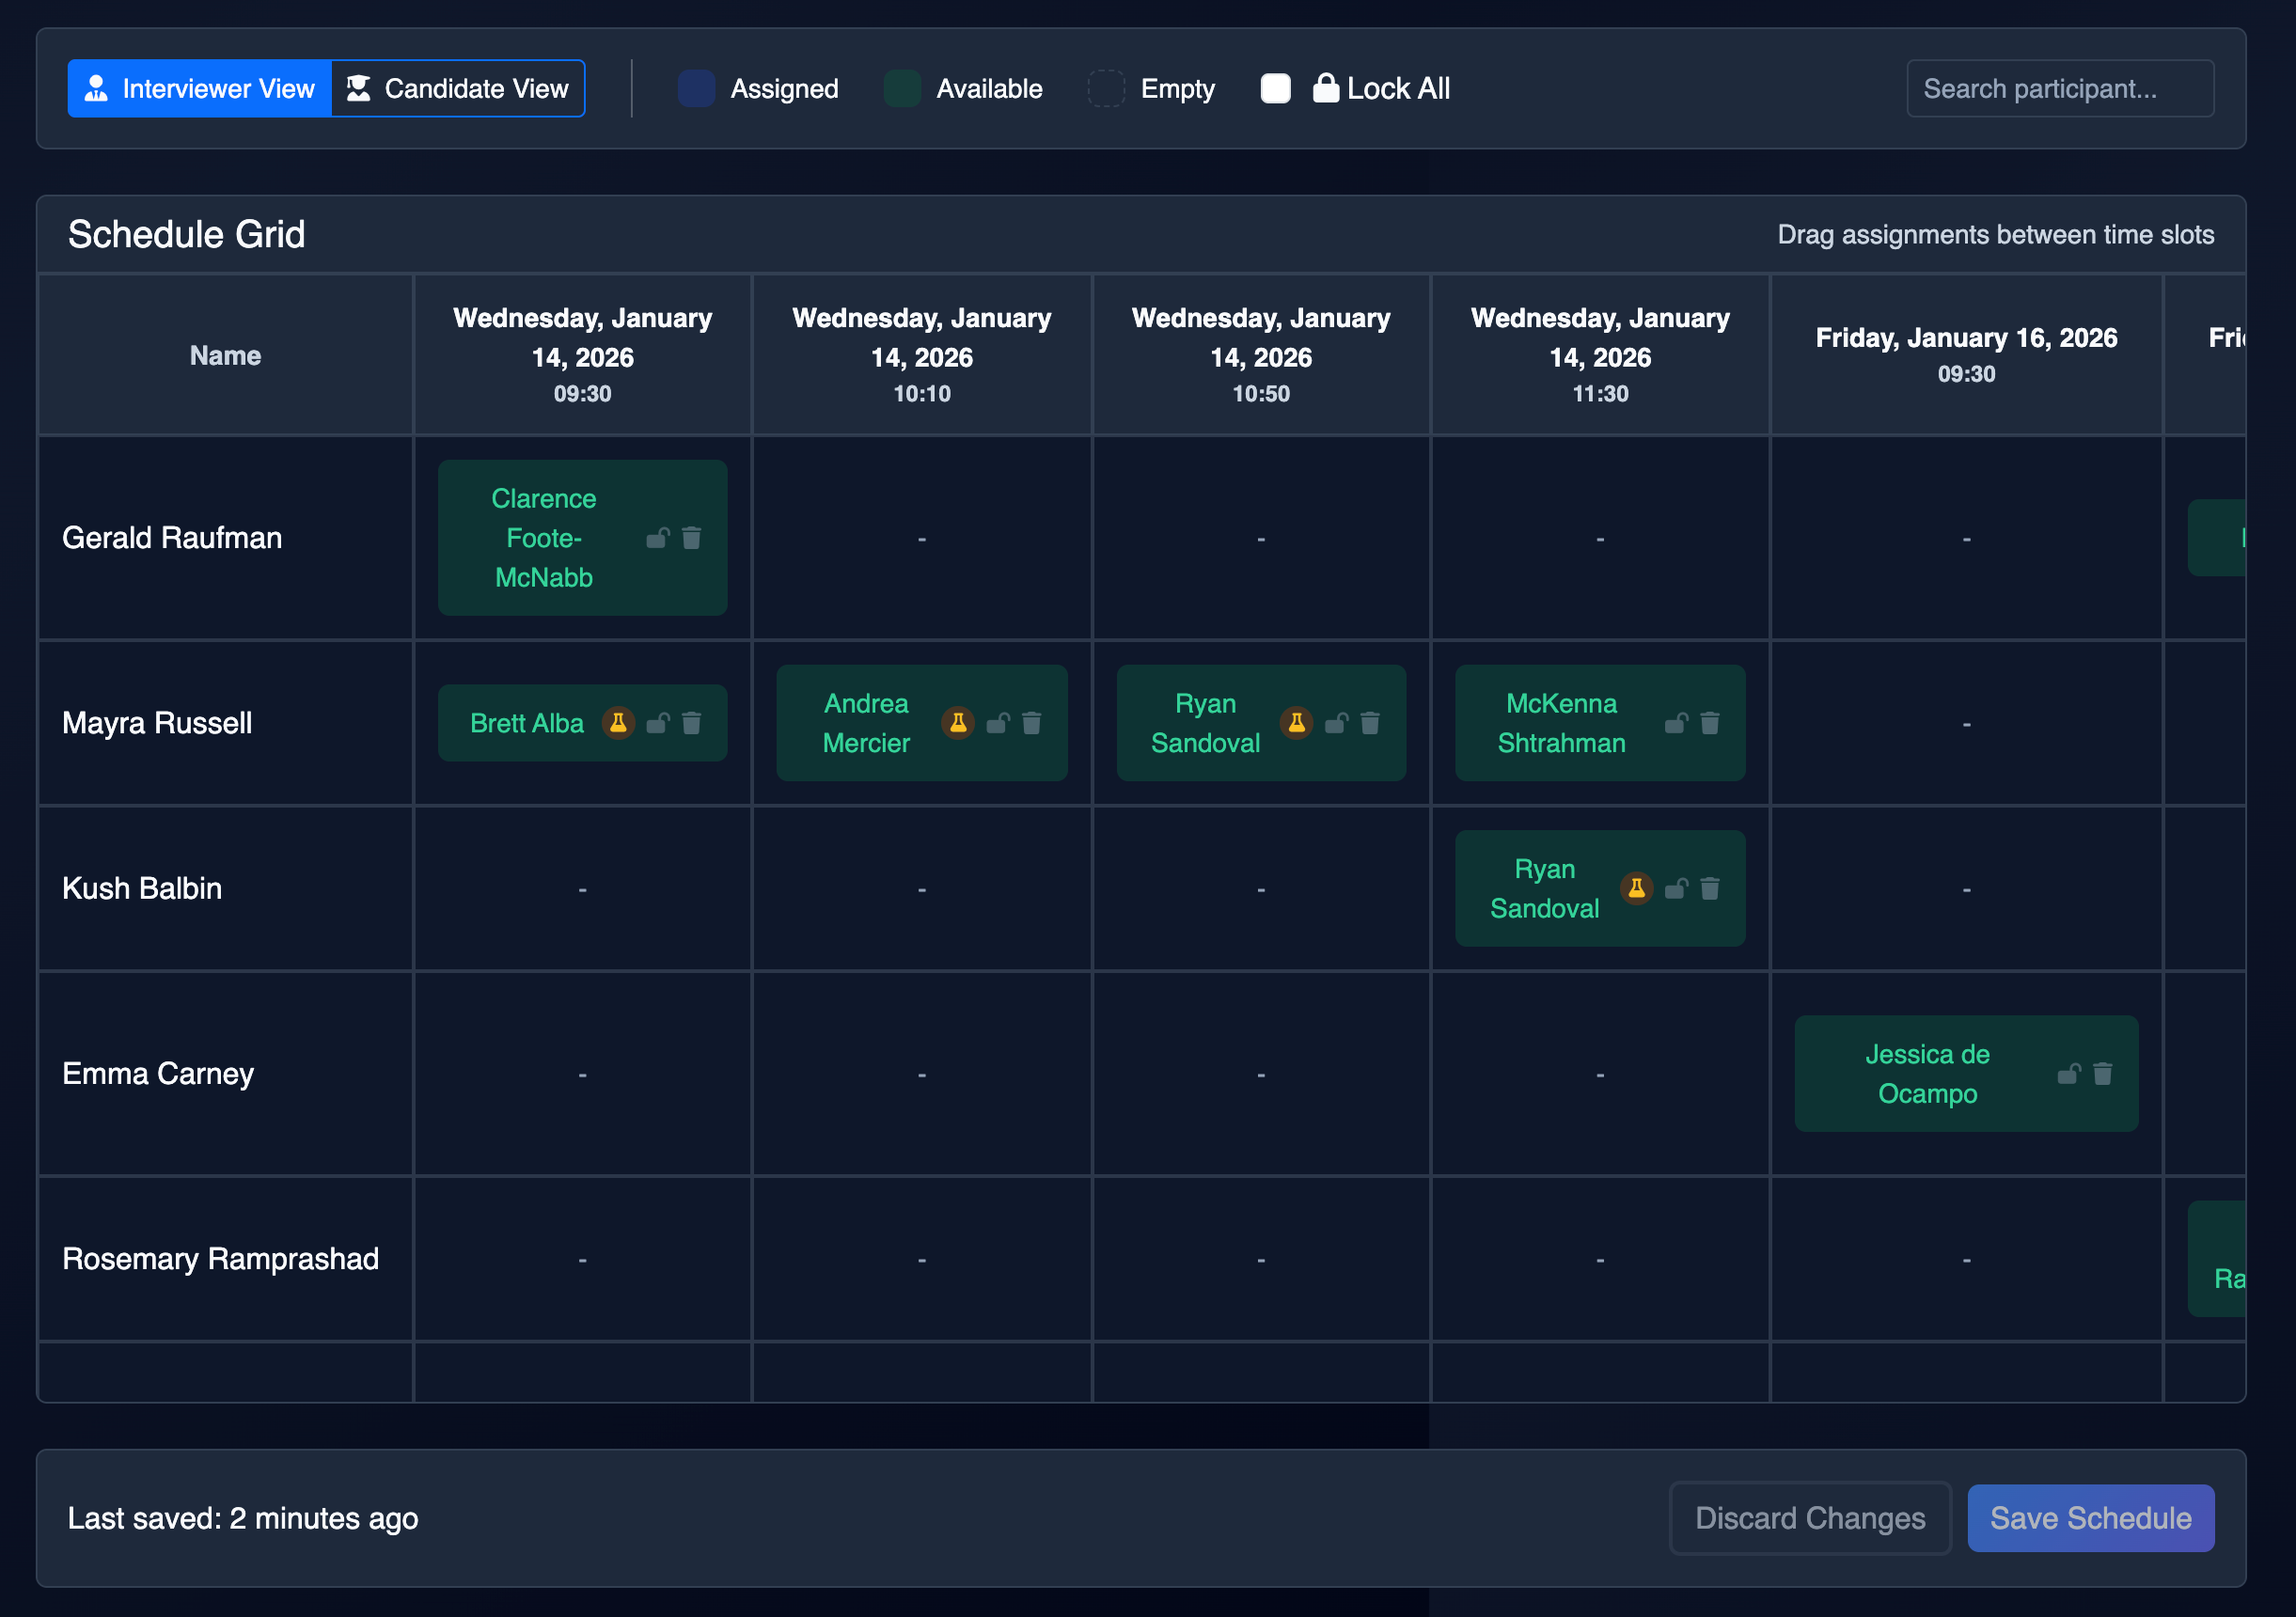Viewport: 2296px width, 1617px height.
Task: Delete McKenna Shtrahman's assignment
Action: [1710, 722]
